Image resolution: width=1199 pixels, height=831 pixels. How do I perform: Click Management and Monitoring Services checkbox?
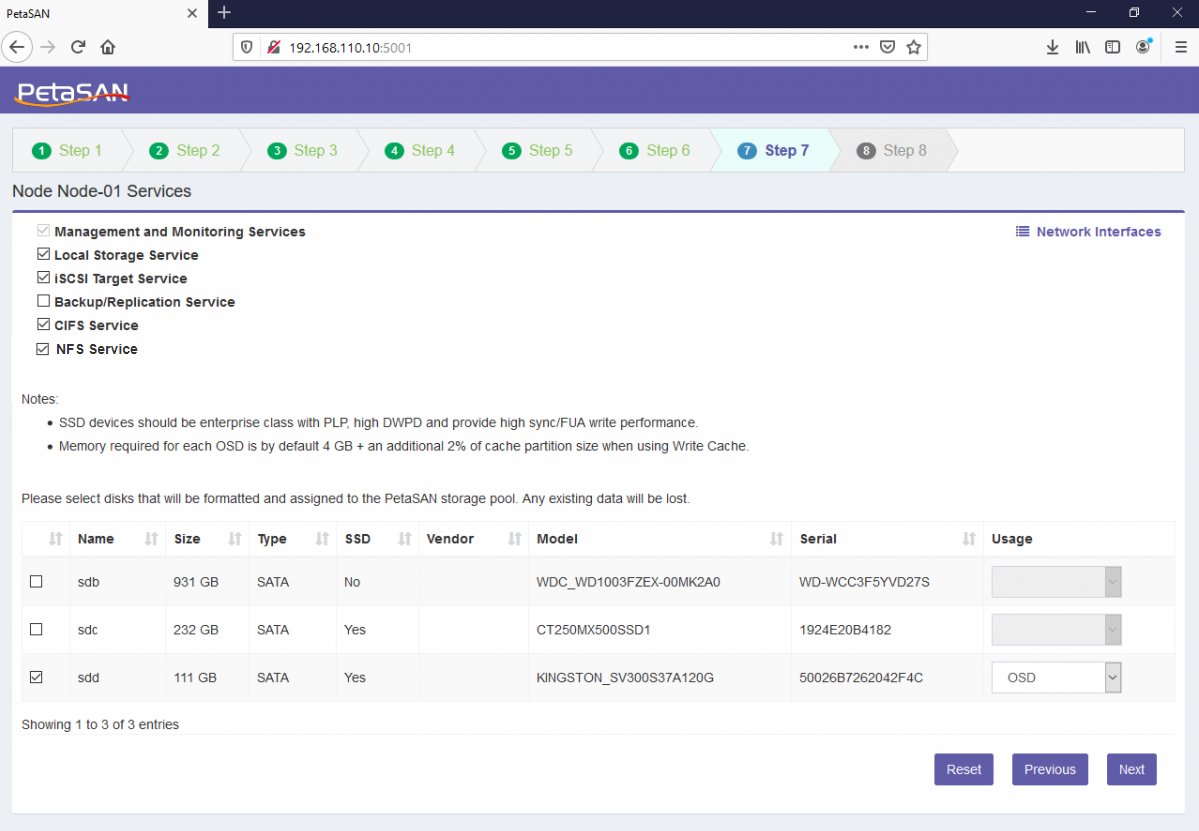pos(44,231)
